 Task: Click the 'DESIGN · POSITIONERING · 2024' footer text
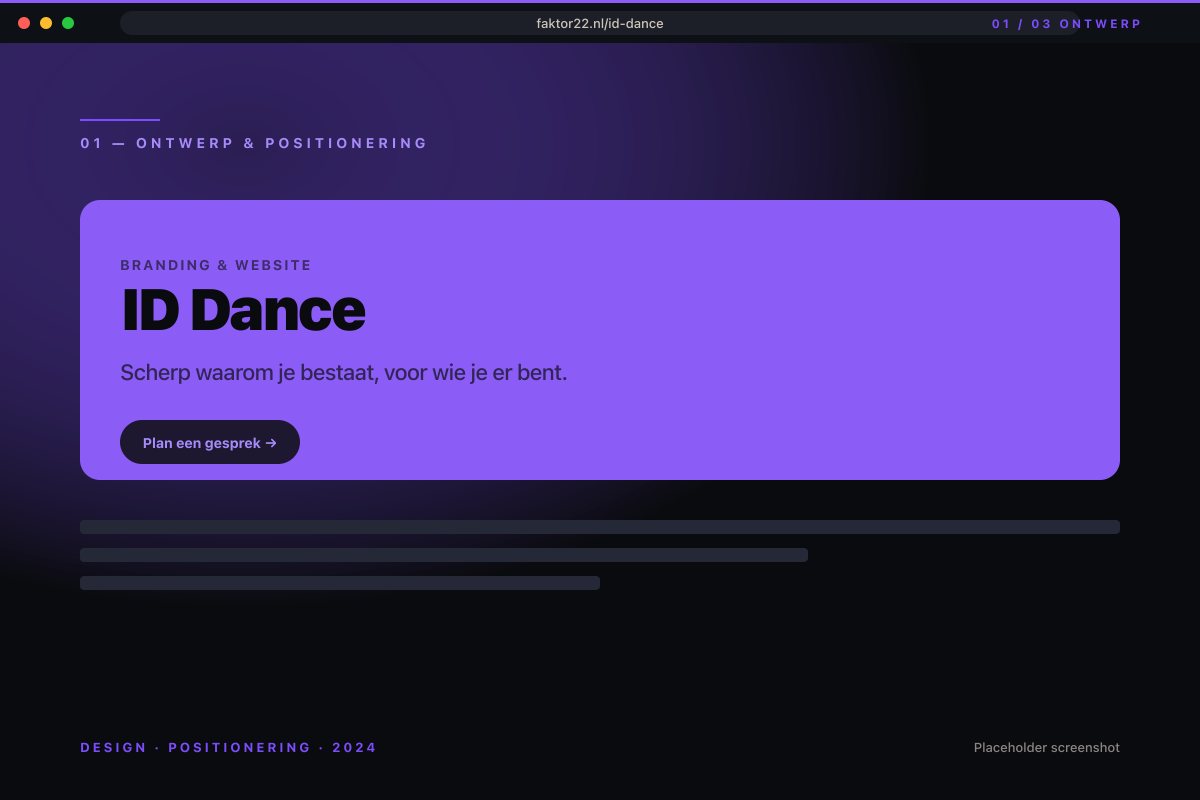229,747
